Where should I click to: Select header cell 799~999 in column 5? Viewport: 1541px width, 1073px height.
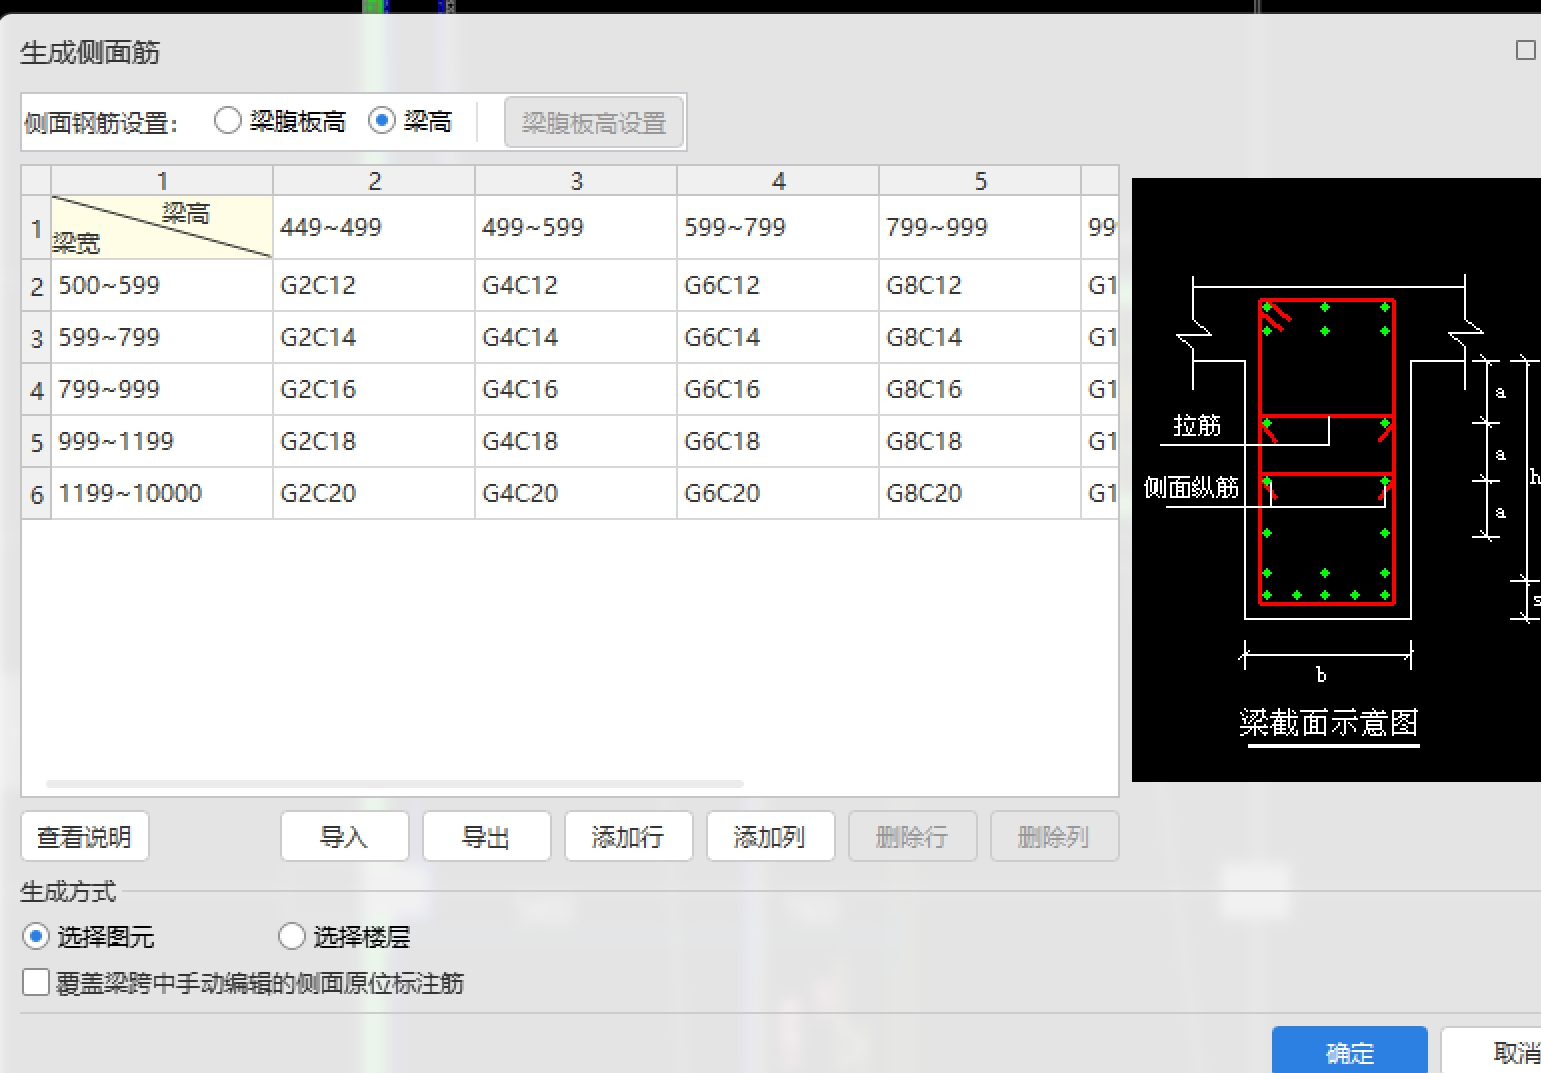coord(980,227)
